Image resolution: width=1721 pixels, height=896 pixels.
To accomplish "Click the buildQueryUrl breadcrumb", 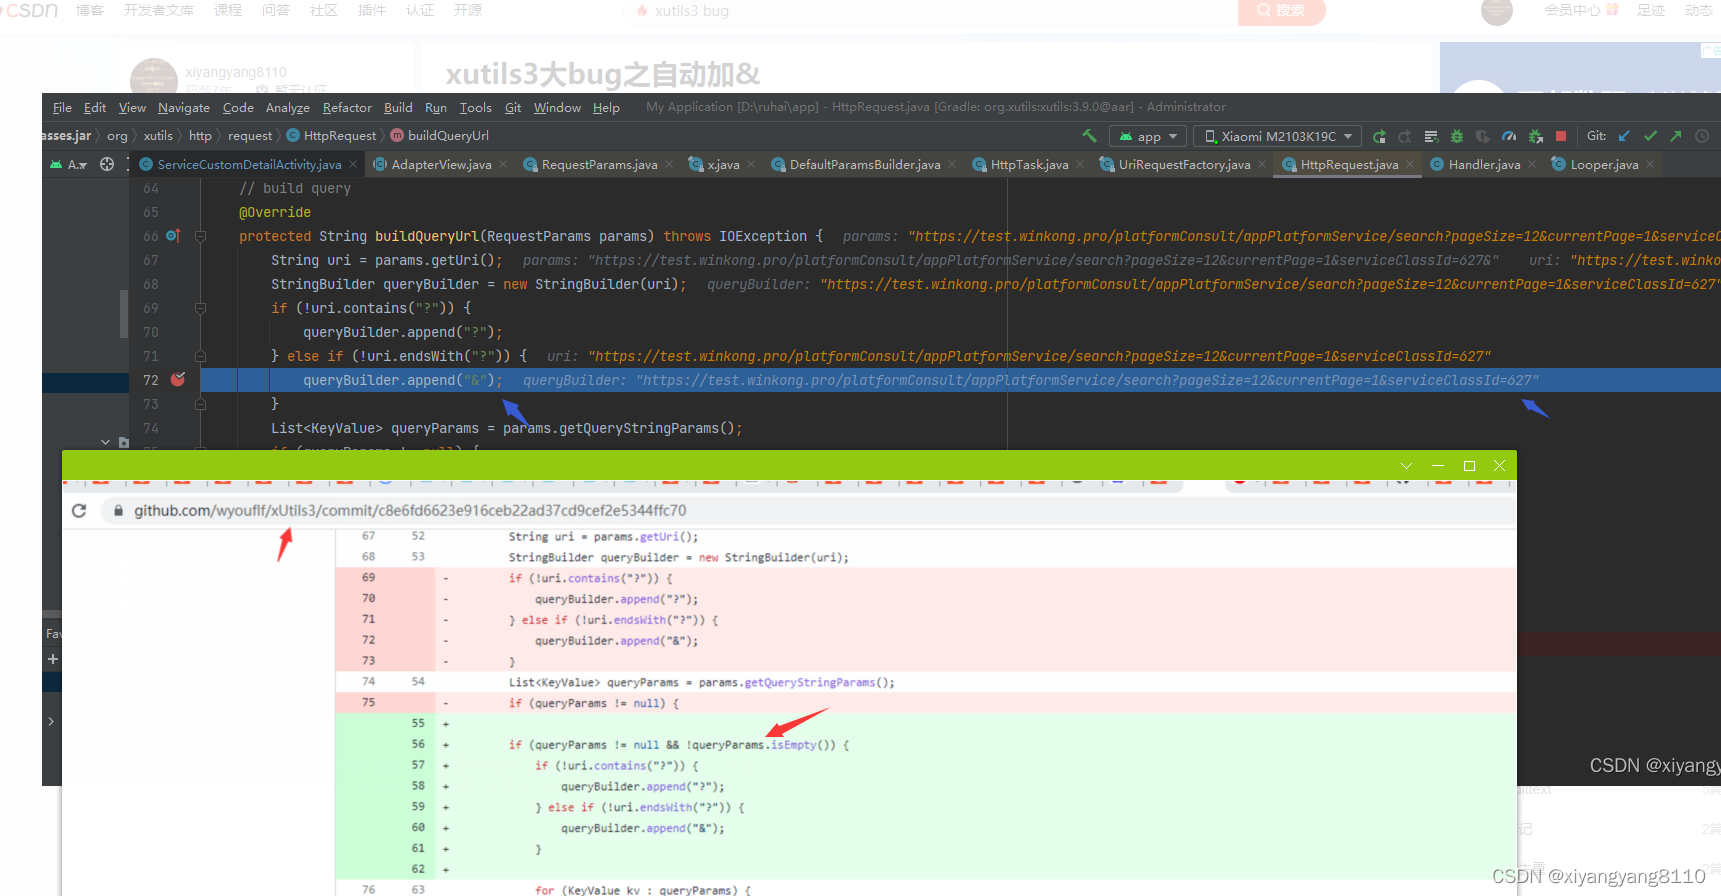I will click(x=440, y=136).
